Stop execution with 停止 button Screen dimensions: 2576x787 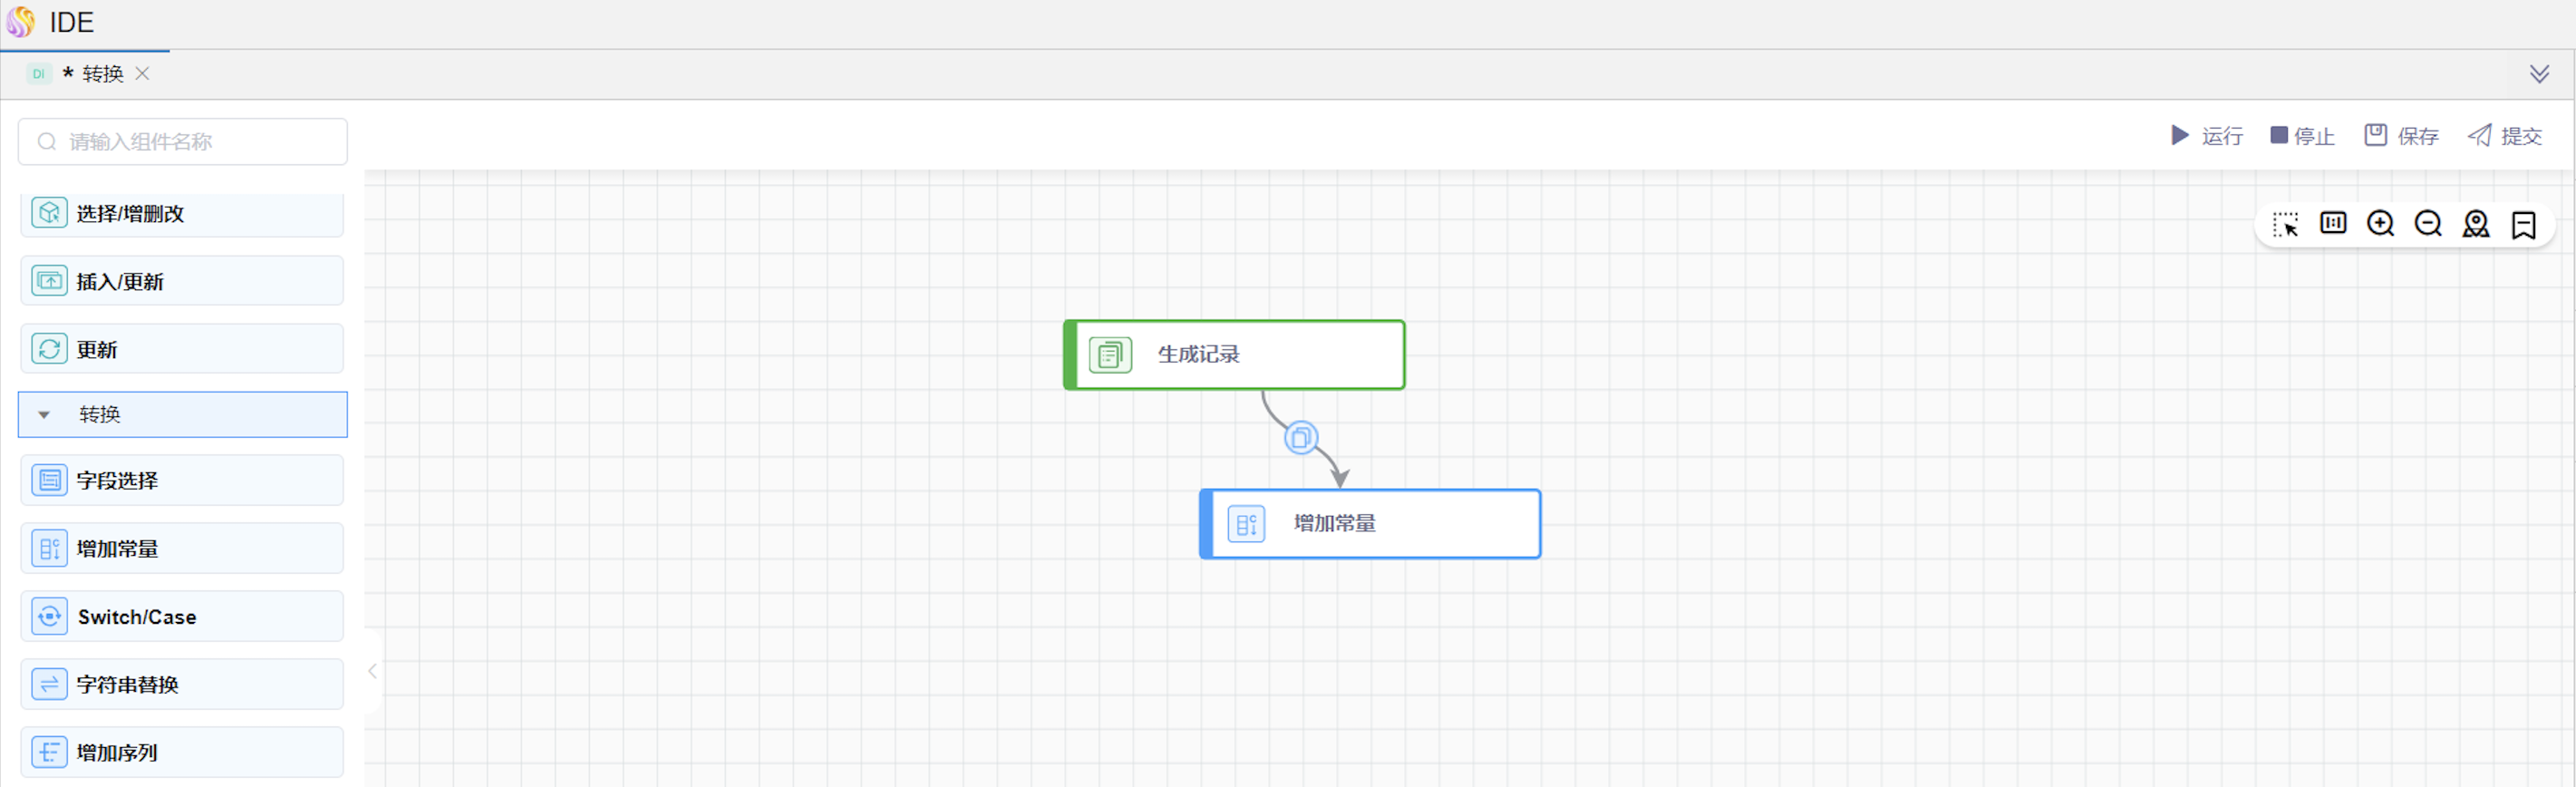[x=2302, y=136]
